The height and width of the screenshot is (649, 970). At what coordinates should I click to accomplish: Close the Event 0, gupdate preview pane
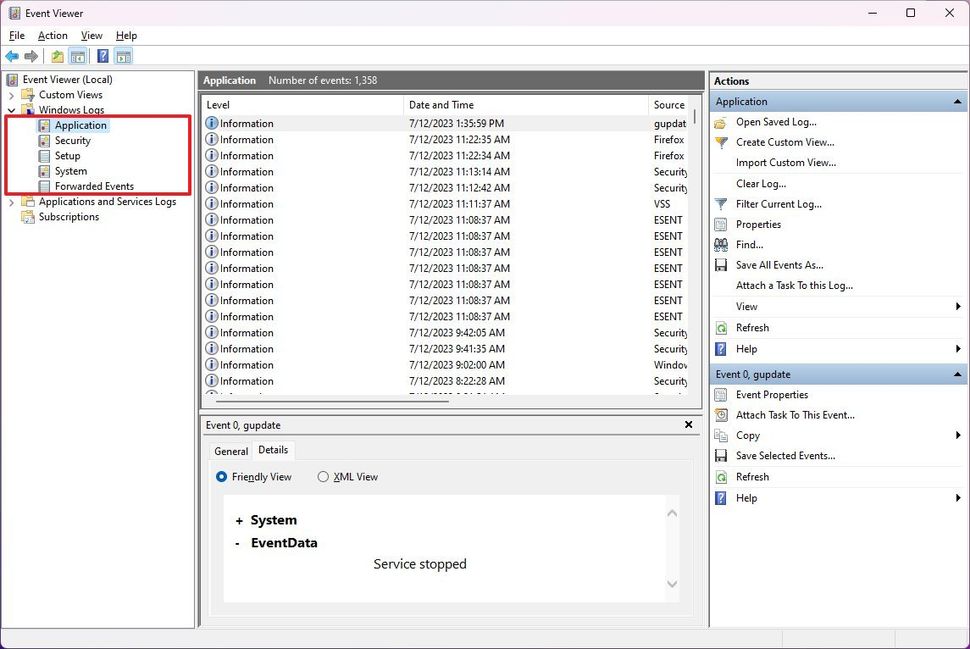click(689, 425)
